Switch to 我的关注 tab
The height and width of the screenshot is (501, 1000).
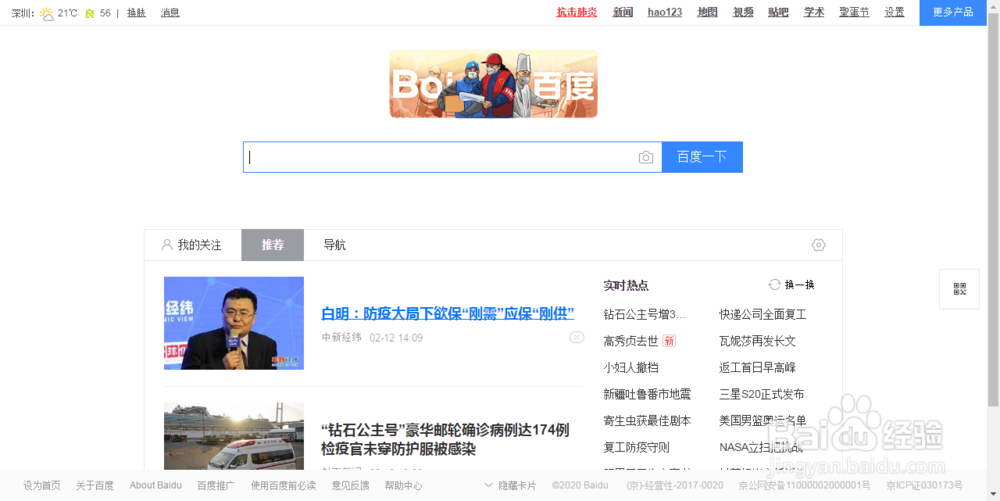coord(193,245)
